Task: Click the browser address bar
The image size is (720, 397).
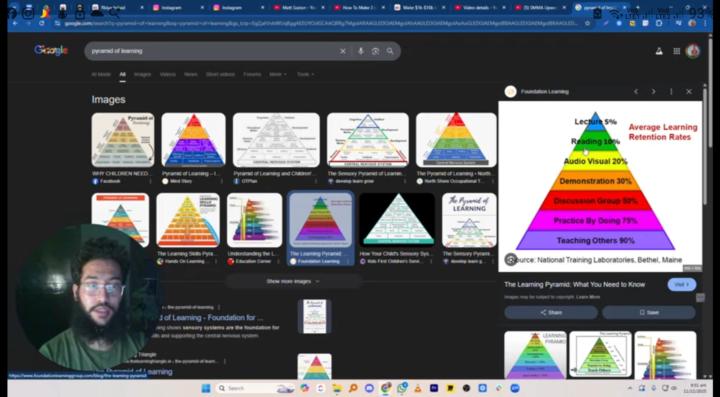Action: [317, 23]
